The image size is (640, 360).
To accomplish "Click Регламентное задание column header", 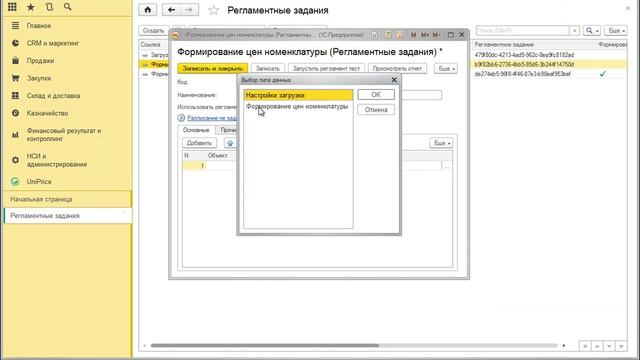I will (x=504, y=44).
